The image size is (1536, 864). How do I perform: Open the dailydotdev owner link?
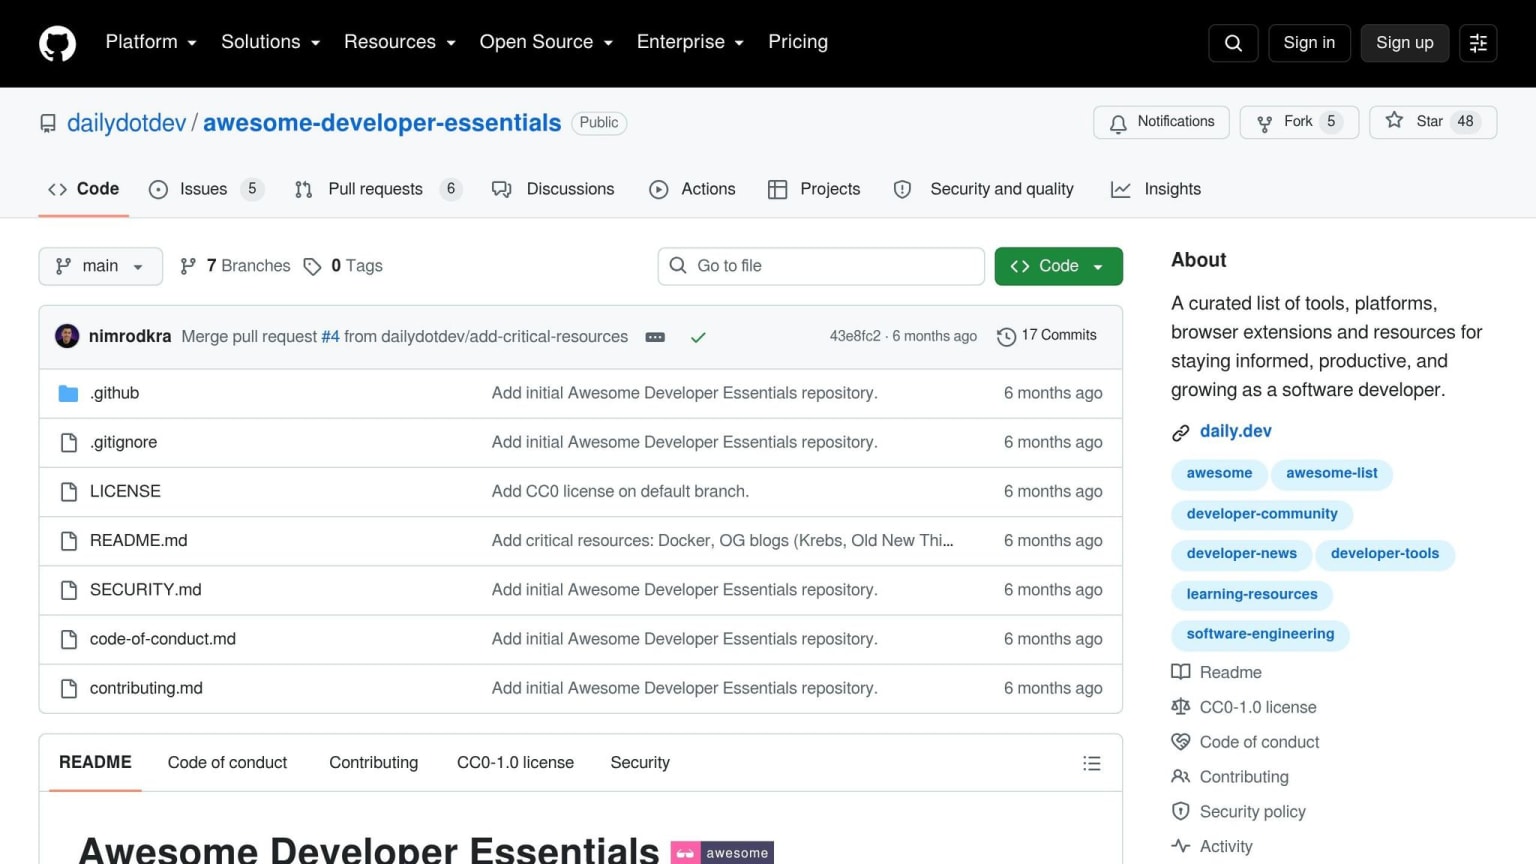tap(126, 123)
